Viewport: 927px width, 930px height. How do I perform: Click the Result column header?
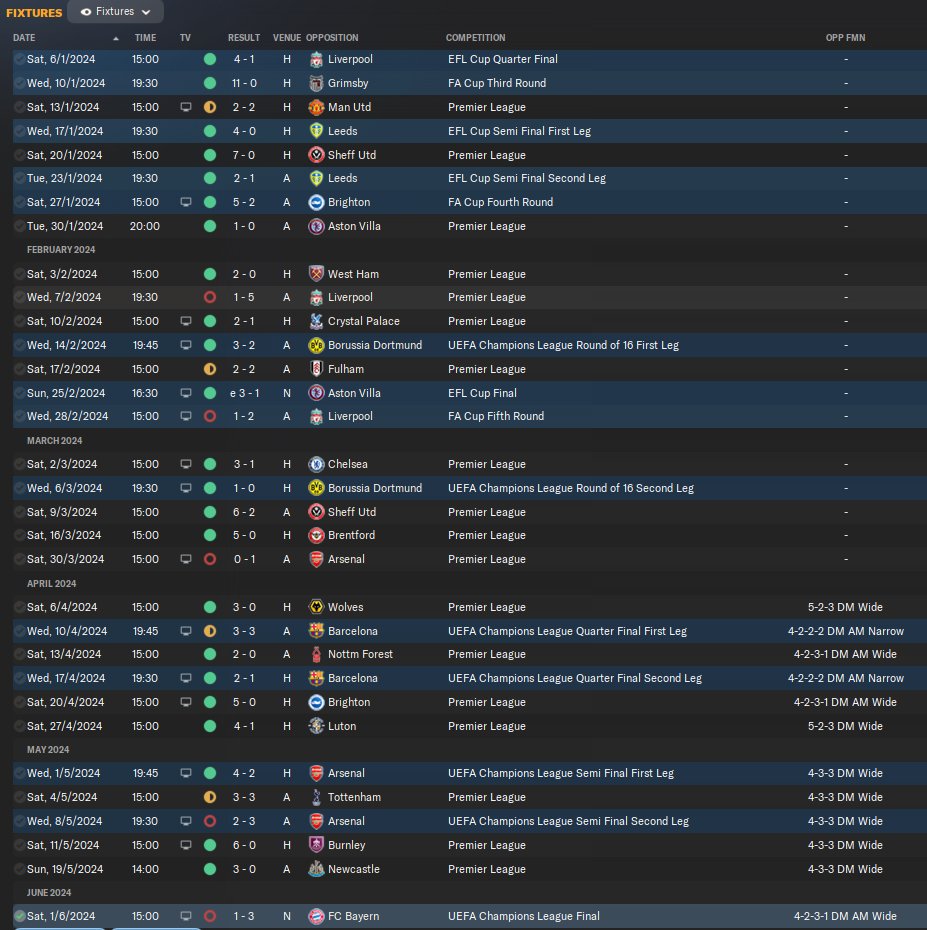244,37
